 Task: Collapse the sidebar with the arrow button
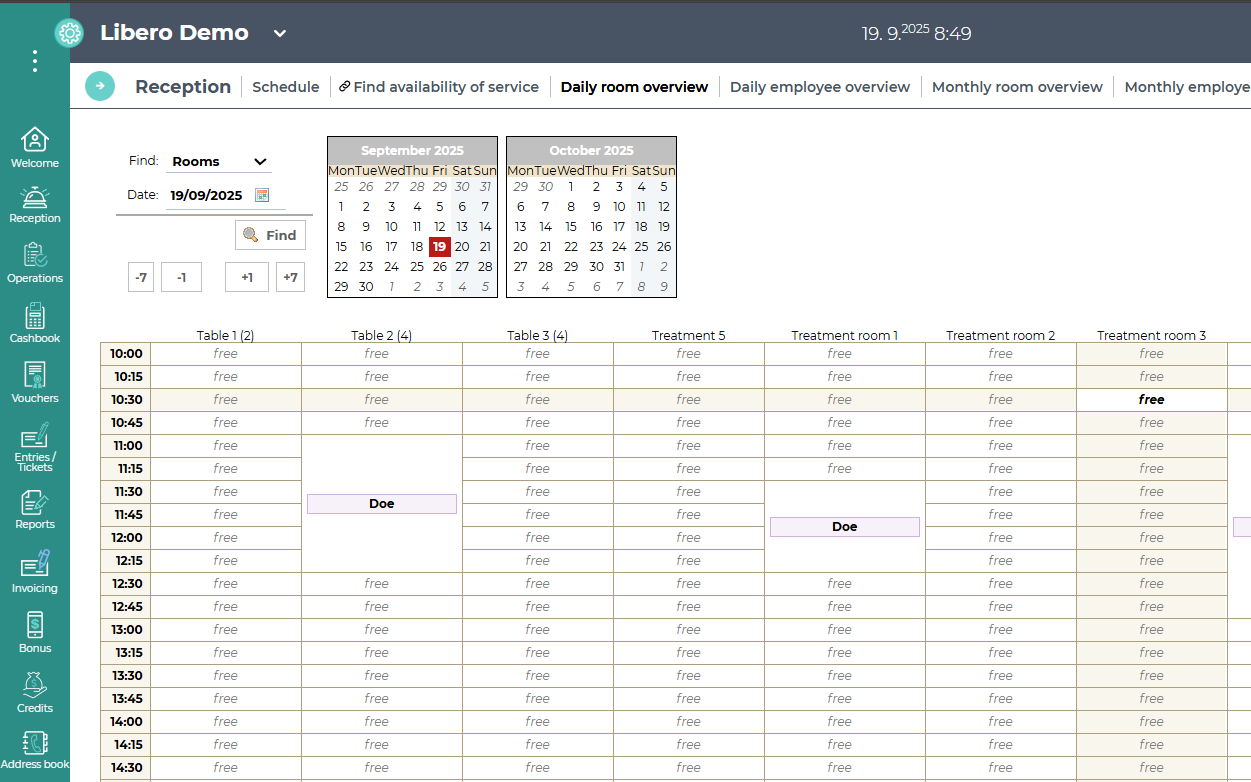pos(100,87)
